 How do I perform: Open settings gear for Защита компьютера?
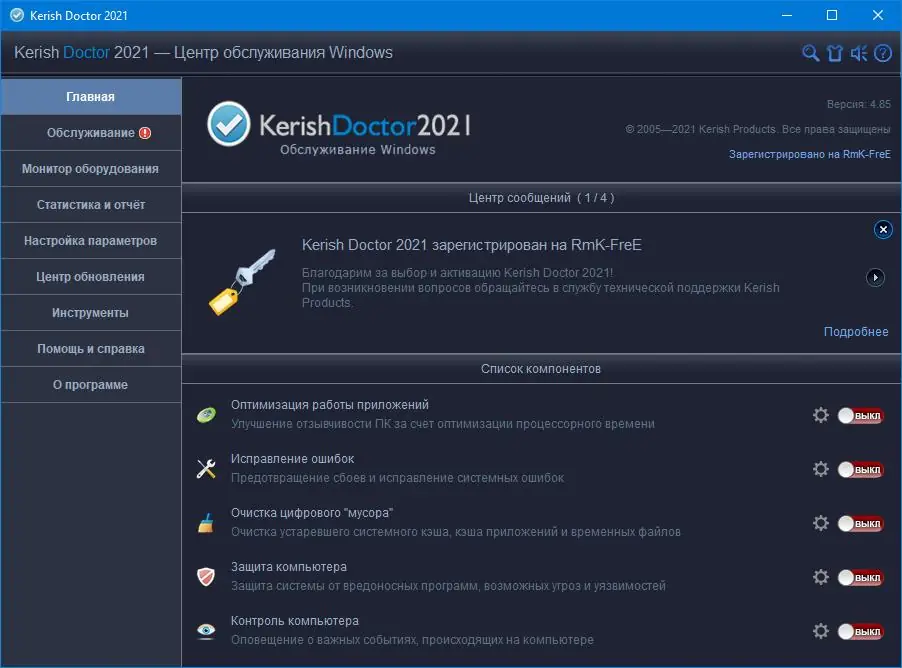(821, 577)
